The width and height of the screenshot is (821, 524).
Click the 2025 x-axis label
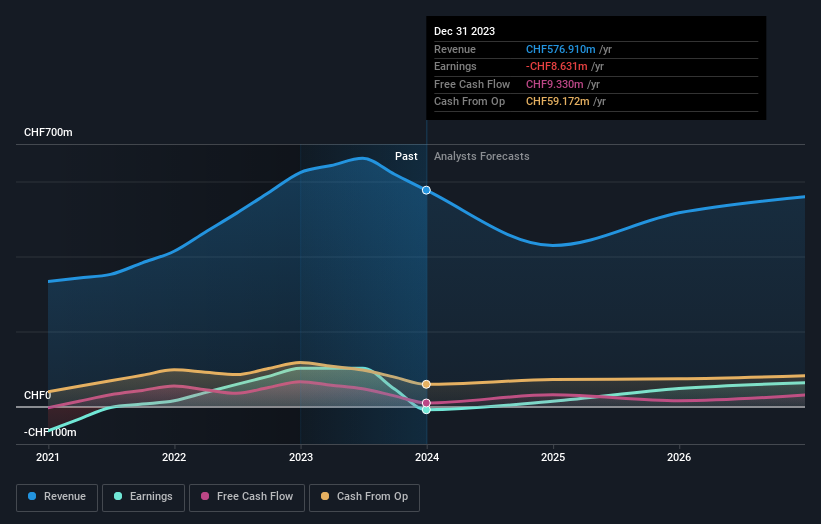click(x=553, y=458)
